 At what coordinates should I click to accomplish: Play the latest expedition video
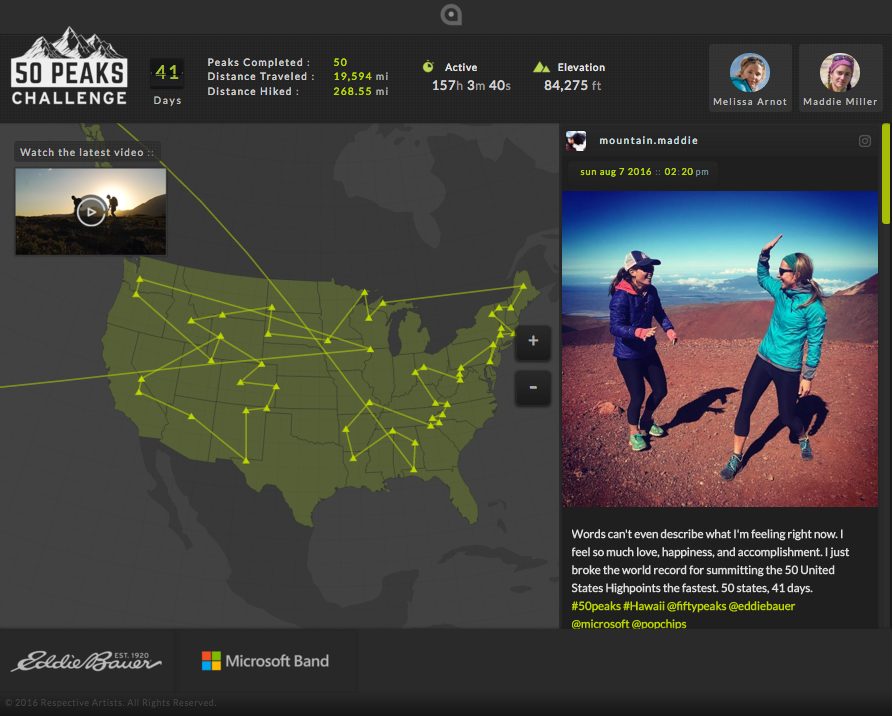(x=90, y=210)
